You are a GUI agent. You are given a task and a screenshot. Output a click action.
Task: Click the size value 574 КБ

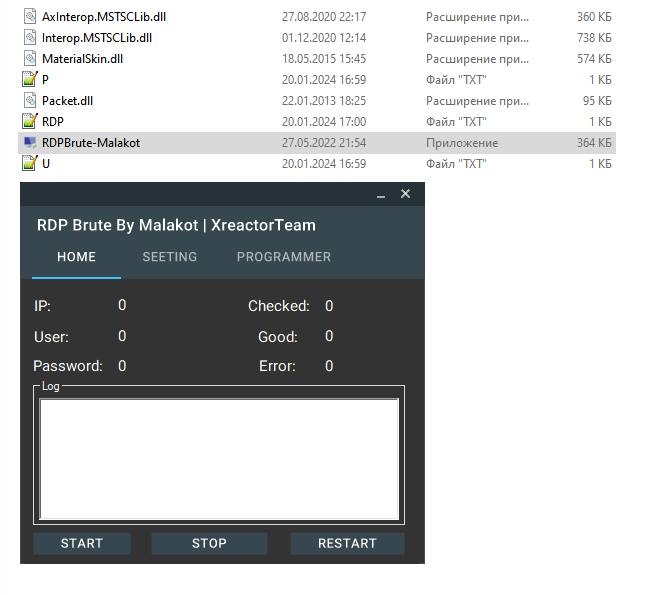pos(594,59)
